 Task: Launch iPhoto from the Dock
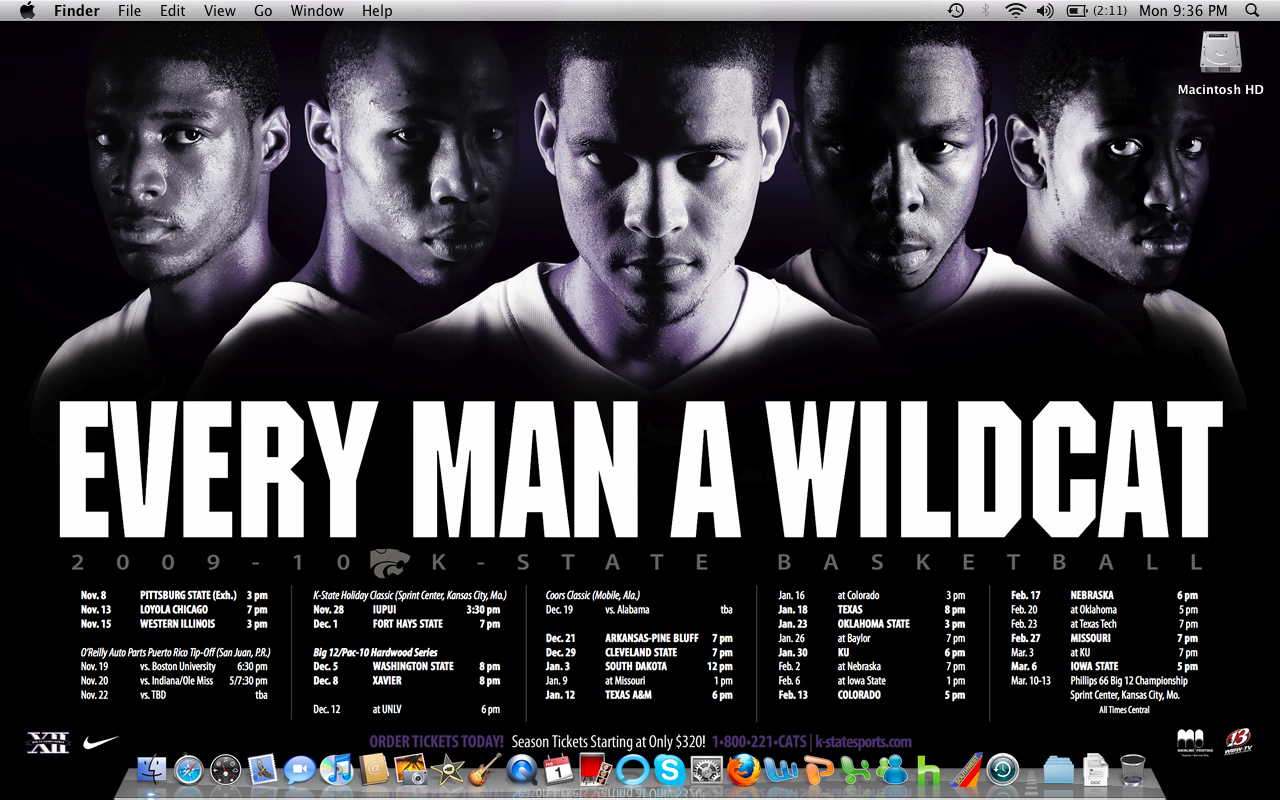(411, 769)
